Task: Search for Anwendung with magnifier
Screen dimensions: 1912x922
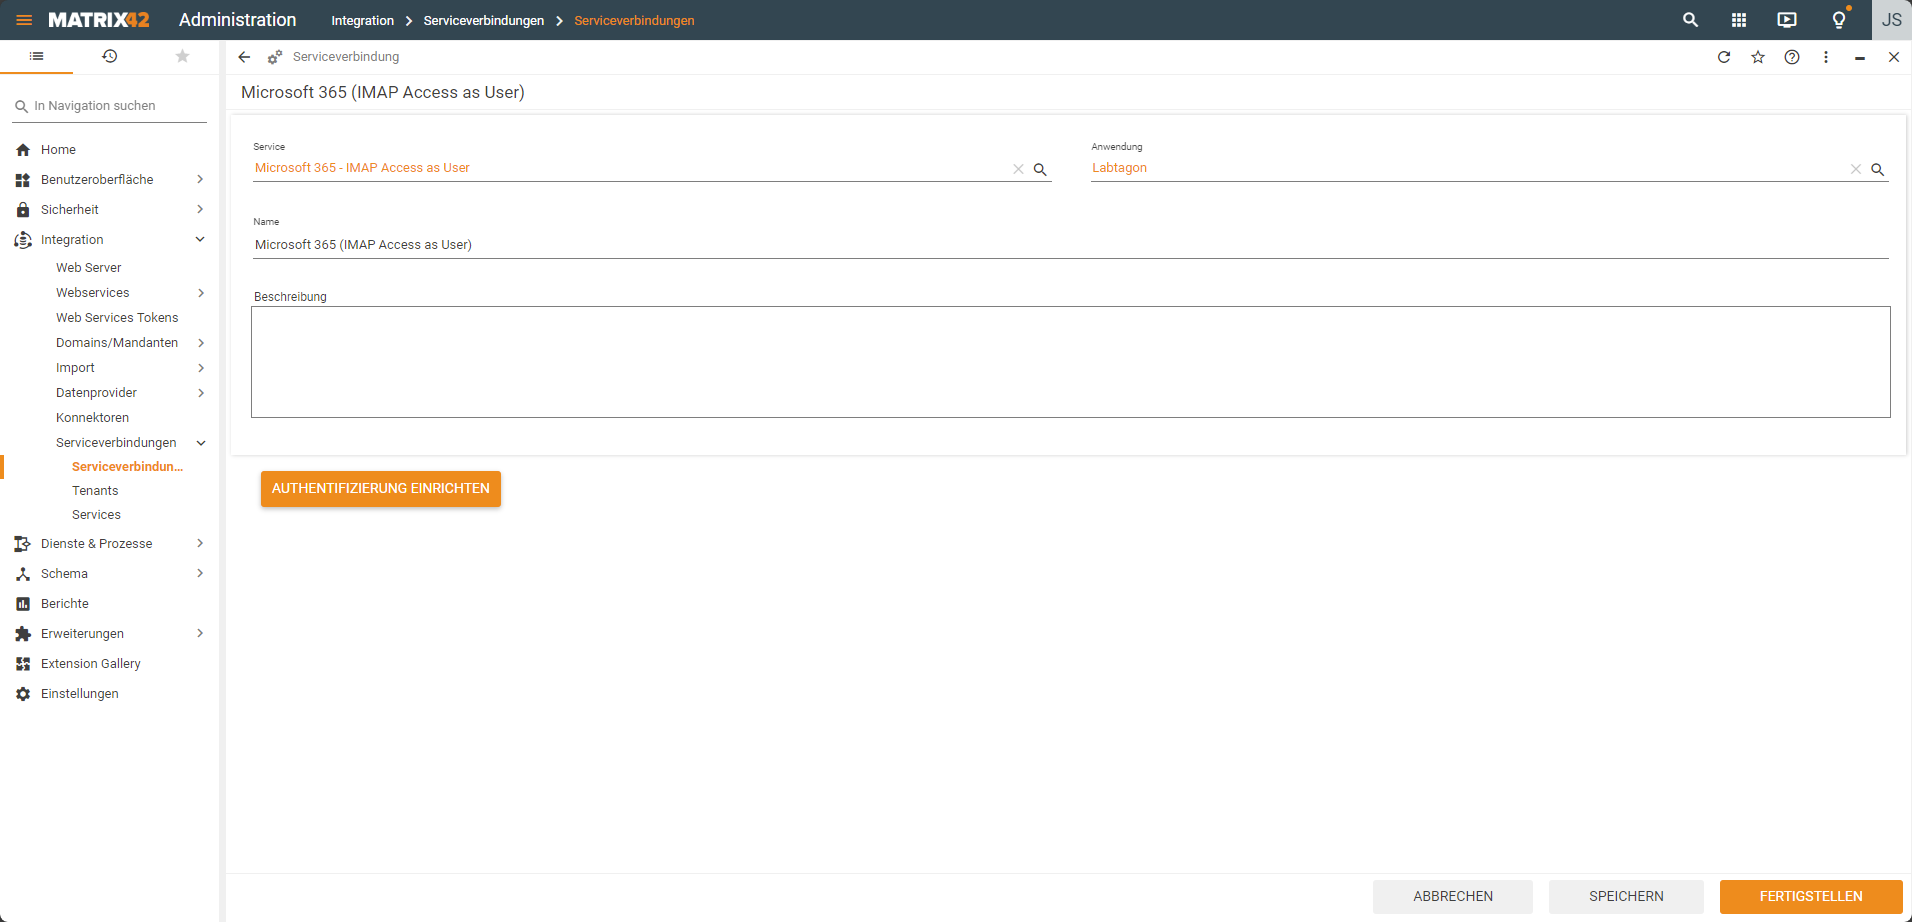Action: point(1878,169)
